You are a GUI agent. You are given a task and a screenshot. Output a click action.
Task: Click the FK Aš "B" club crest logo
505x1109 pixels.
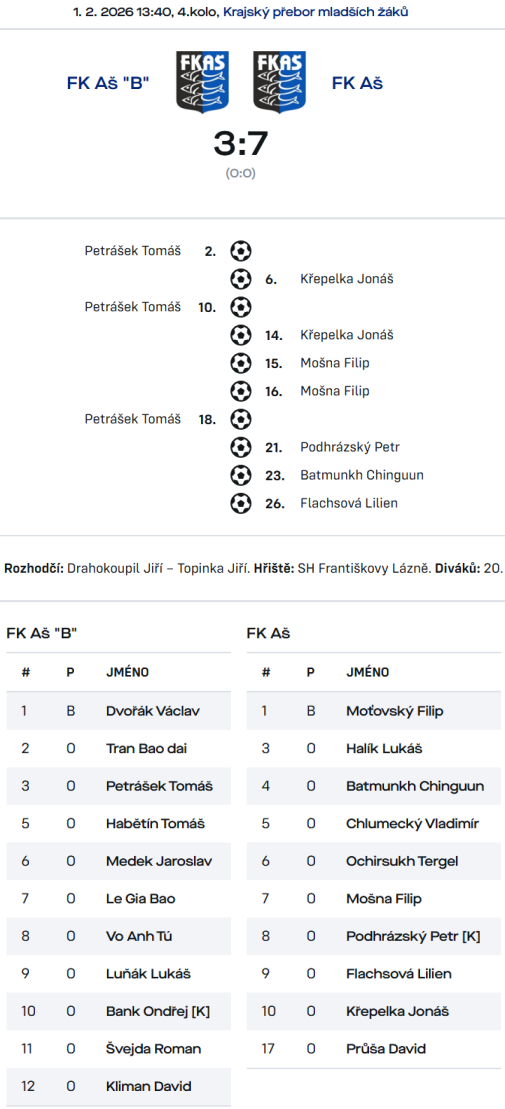[x=202, y=82]
